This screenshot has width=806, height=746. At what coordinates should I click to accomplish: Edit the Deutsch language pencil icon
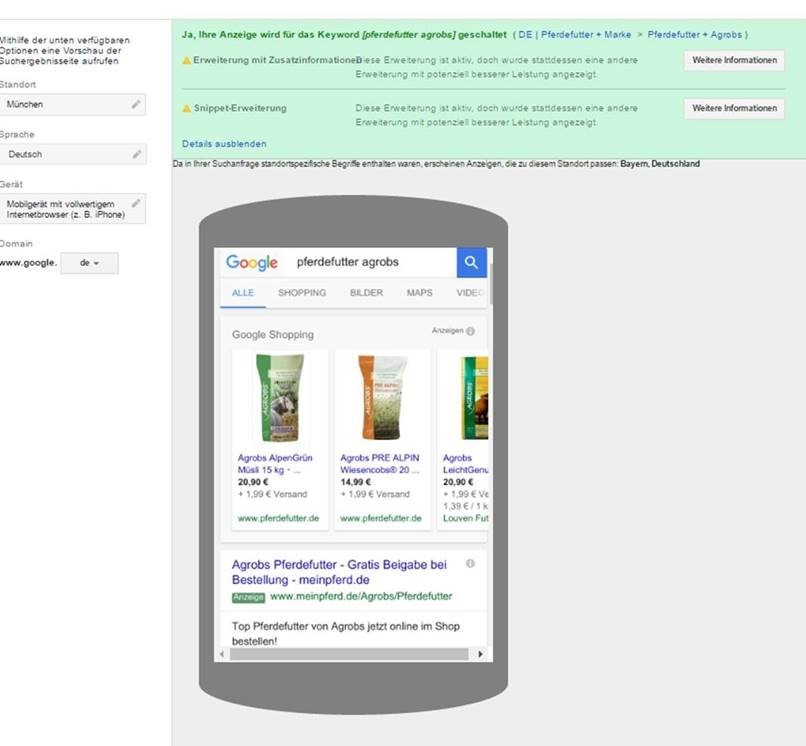click(137, 154)
